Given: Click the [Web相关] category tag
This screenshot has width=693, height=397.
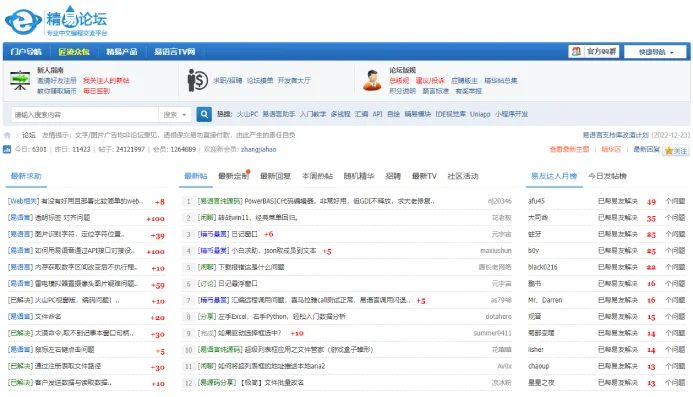Looking at the screenshot, I should 23,201.
